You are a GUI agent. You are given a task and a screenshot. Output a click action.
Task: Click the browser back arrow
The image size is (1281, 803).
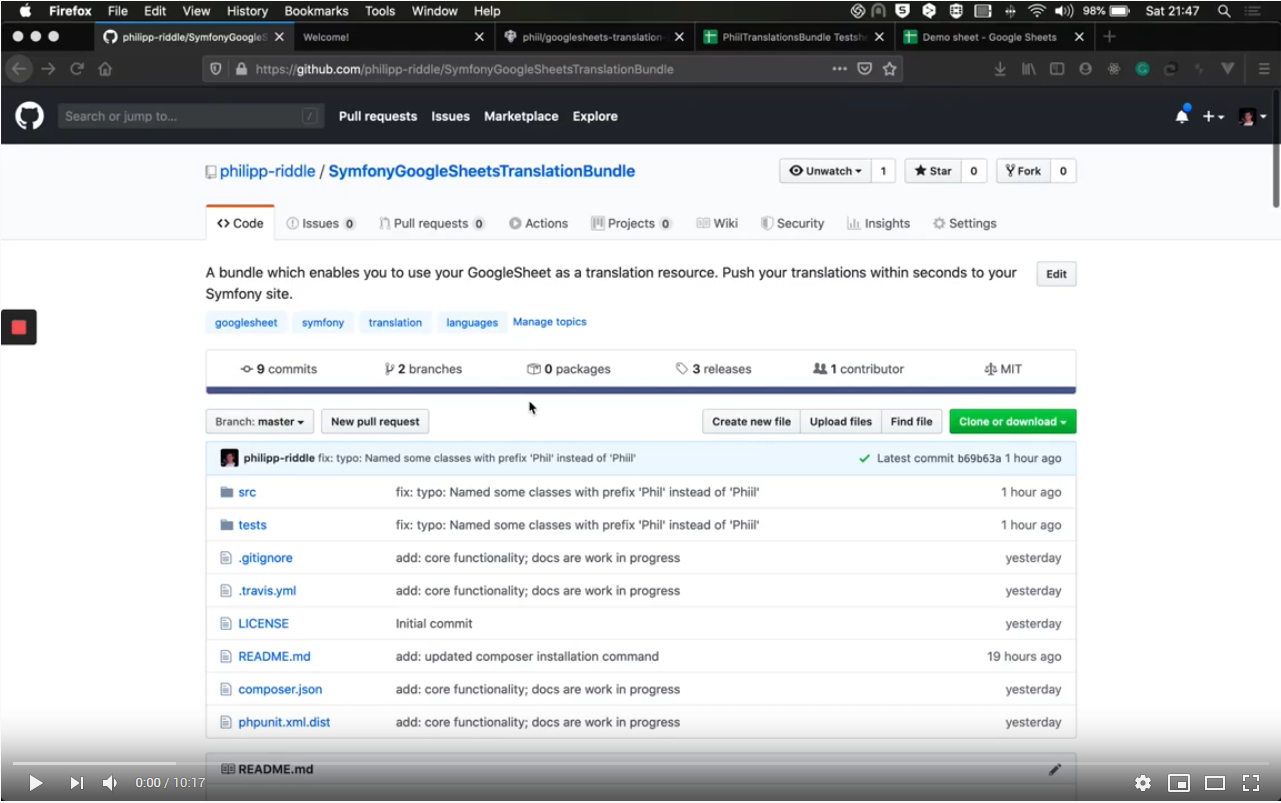18,69
